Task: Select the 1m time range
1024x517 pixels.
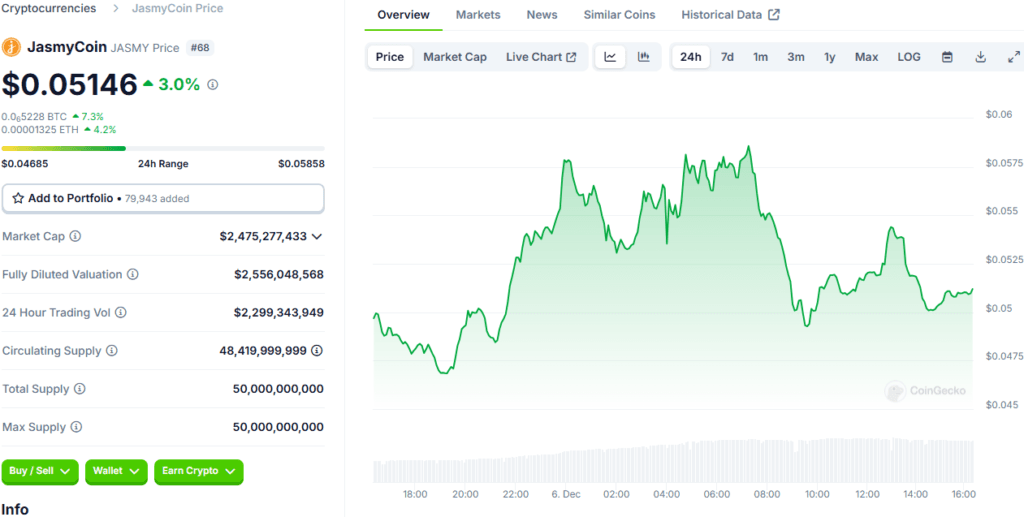Action: (x=760, y=57)
